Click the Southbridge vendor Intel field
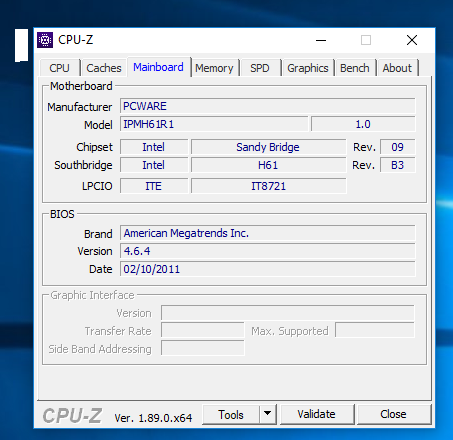Image resolution: width=453 pixels, height=440 pixels. click(154, 165)
